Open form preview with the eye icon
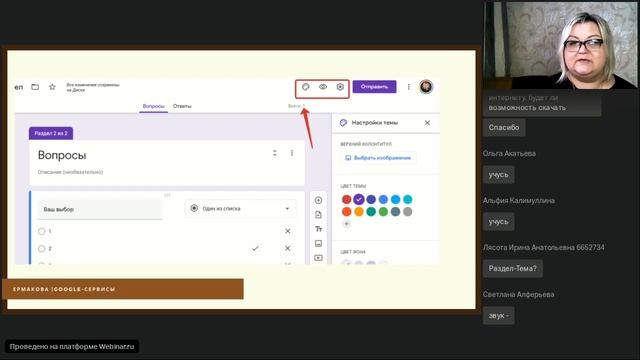 tap(323, 87)
